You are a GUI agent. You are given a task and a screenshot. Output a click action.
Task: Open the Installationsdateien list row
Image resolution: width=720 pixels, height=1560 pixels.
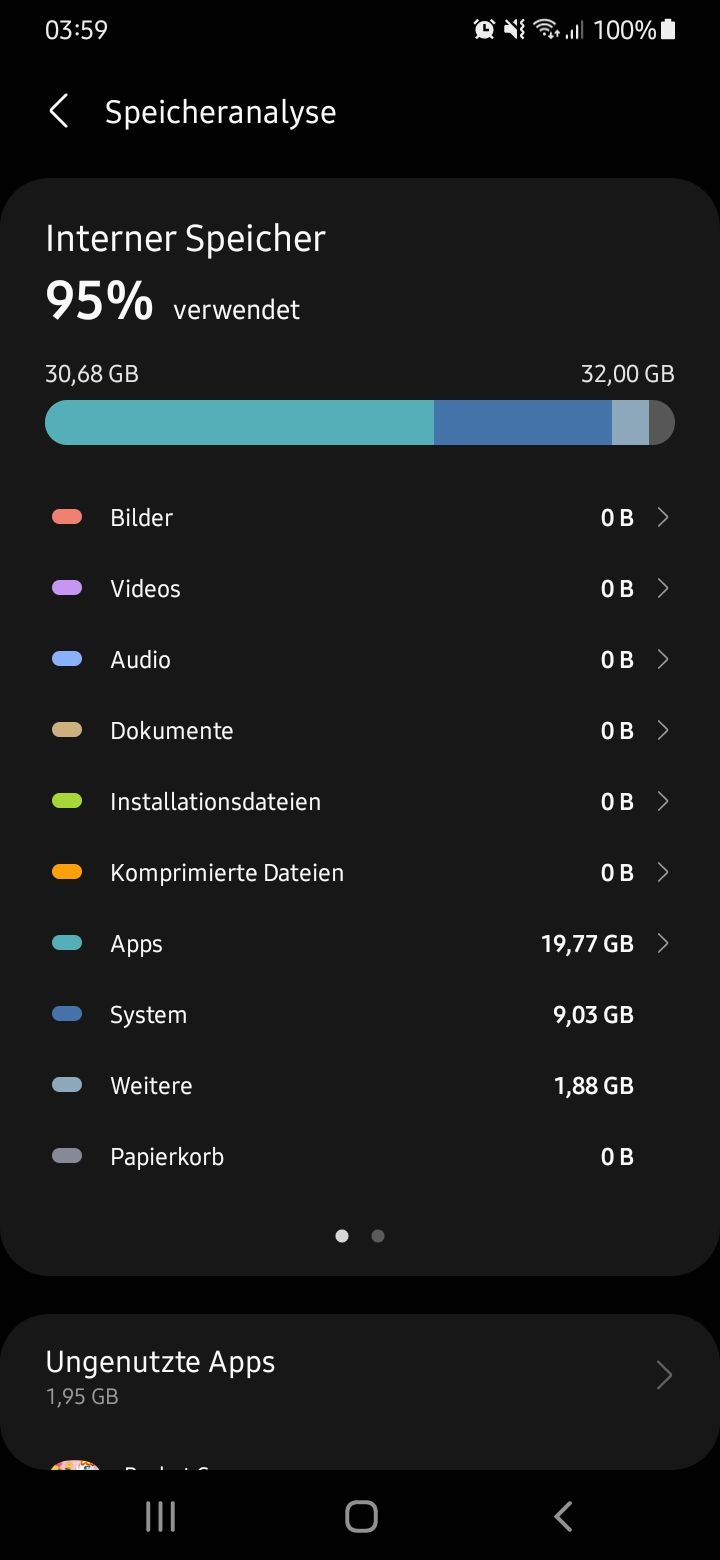[x=360, y=801]
